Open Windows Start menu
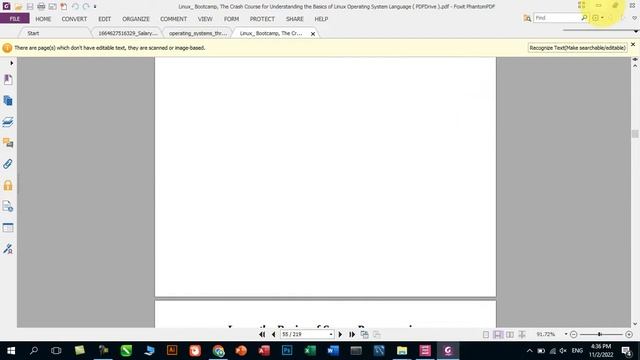This screenshot has height=360, width=640. click(11, 351)
